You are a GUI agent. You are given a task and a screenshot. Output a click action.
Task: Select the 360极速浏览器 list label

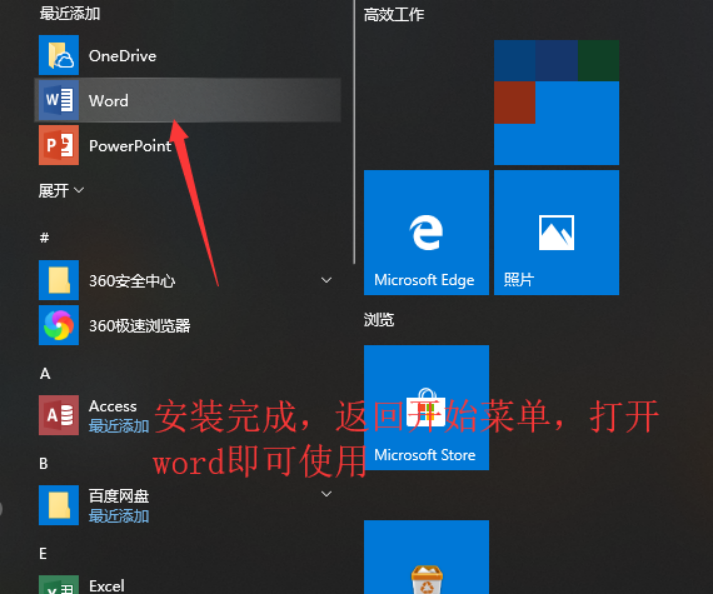140,326
